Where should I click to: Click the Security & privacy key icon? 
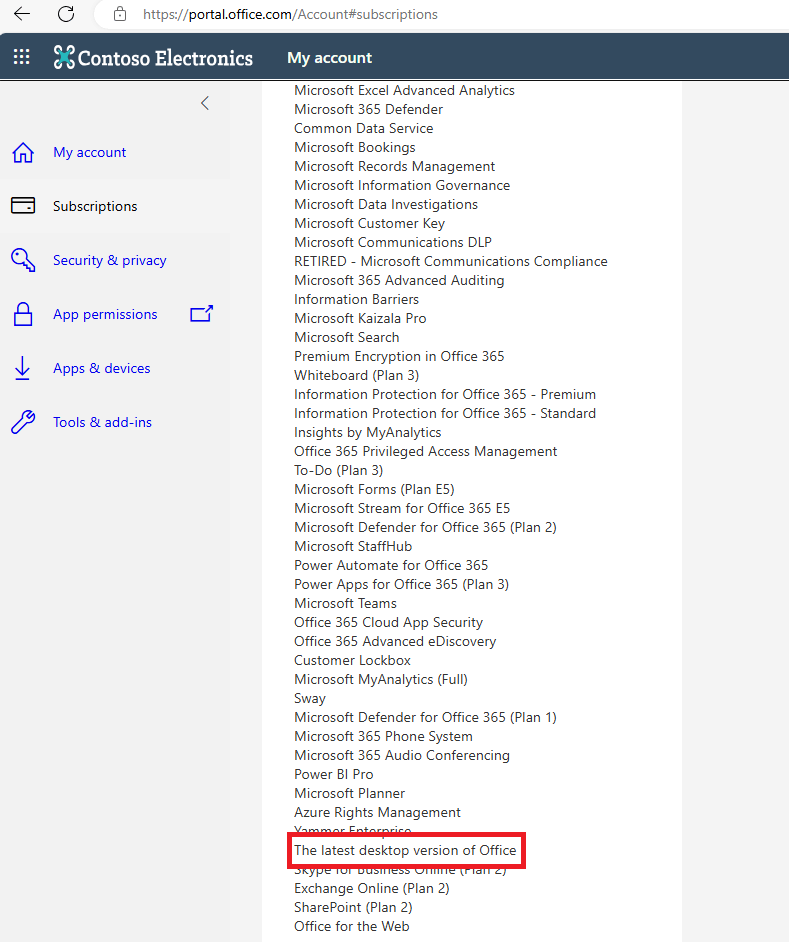[x=23, y=260]
